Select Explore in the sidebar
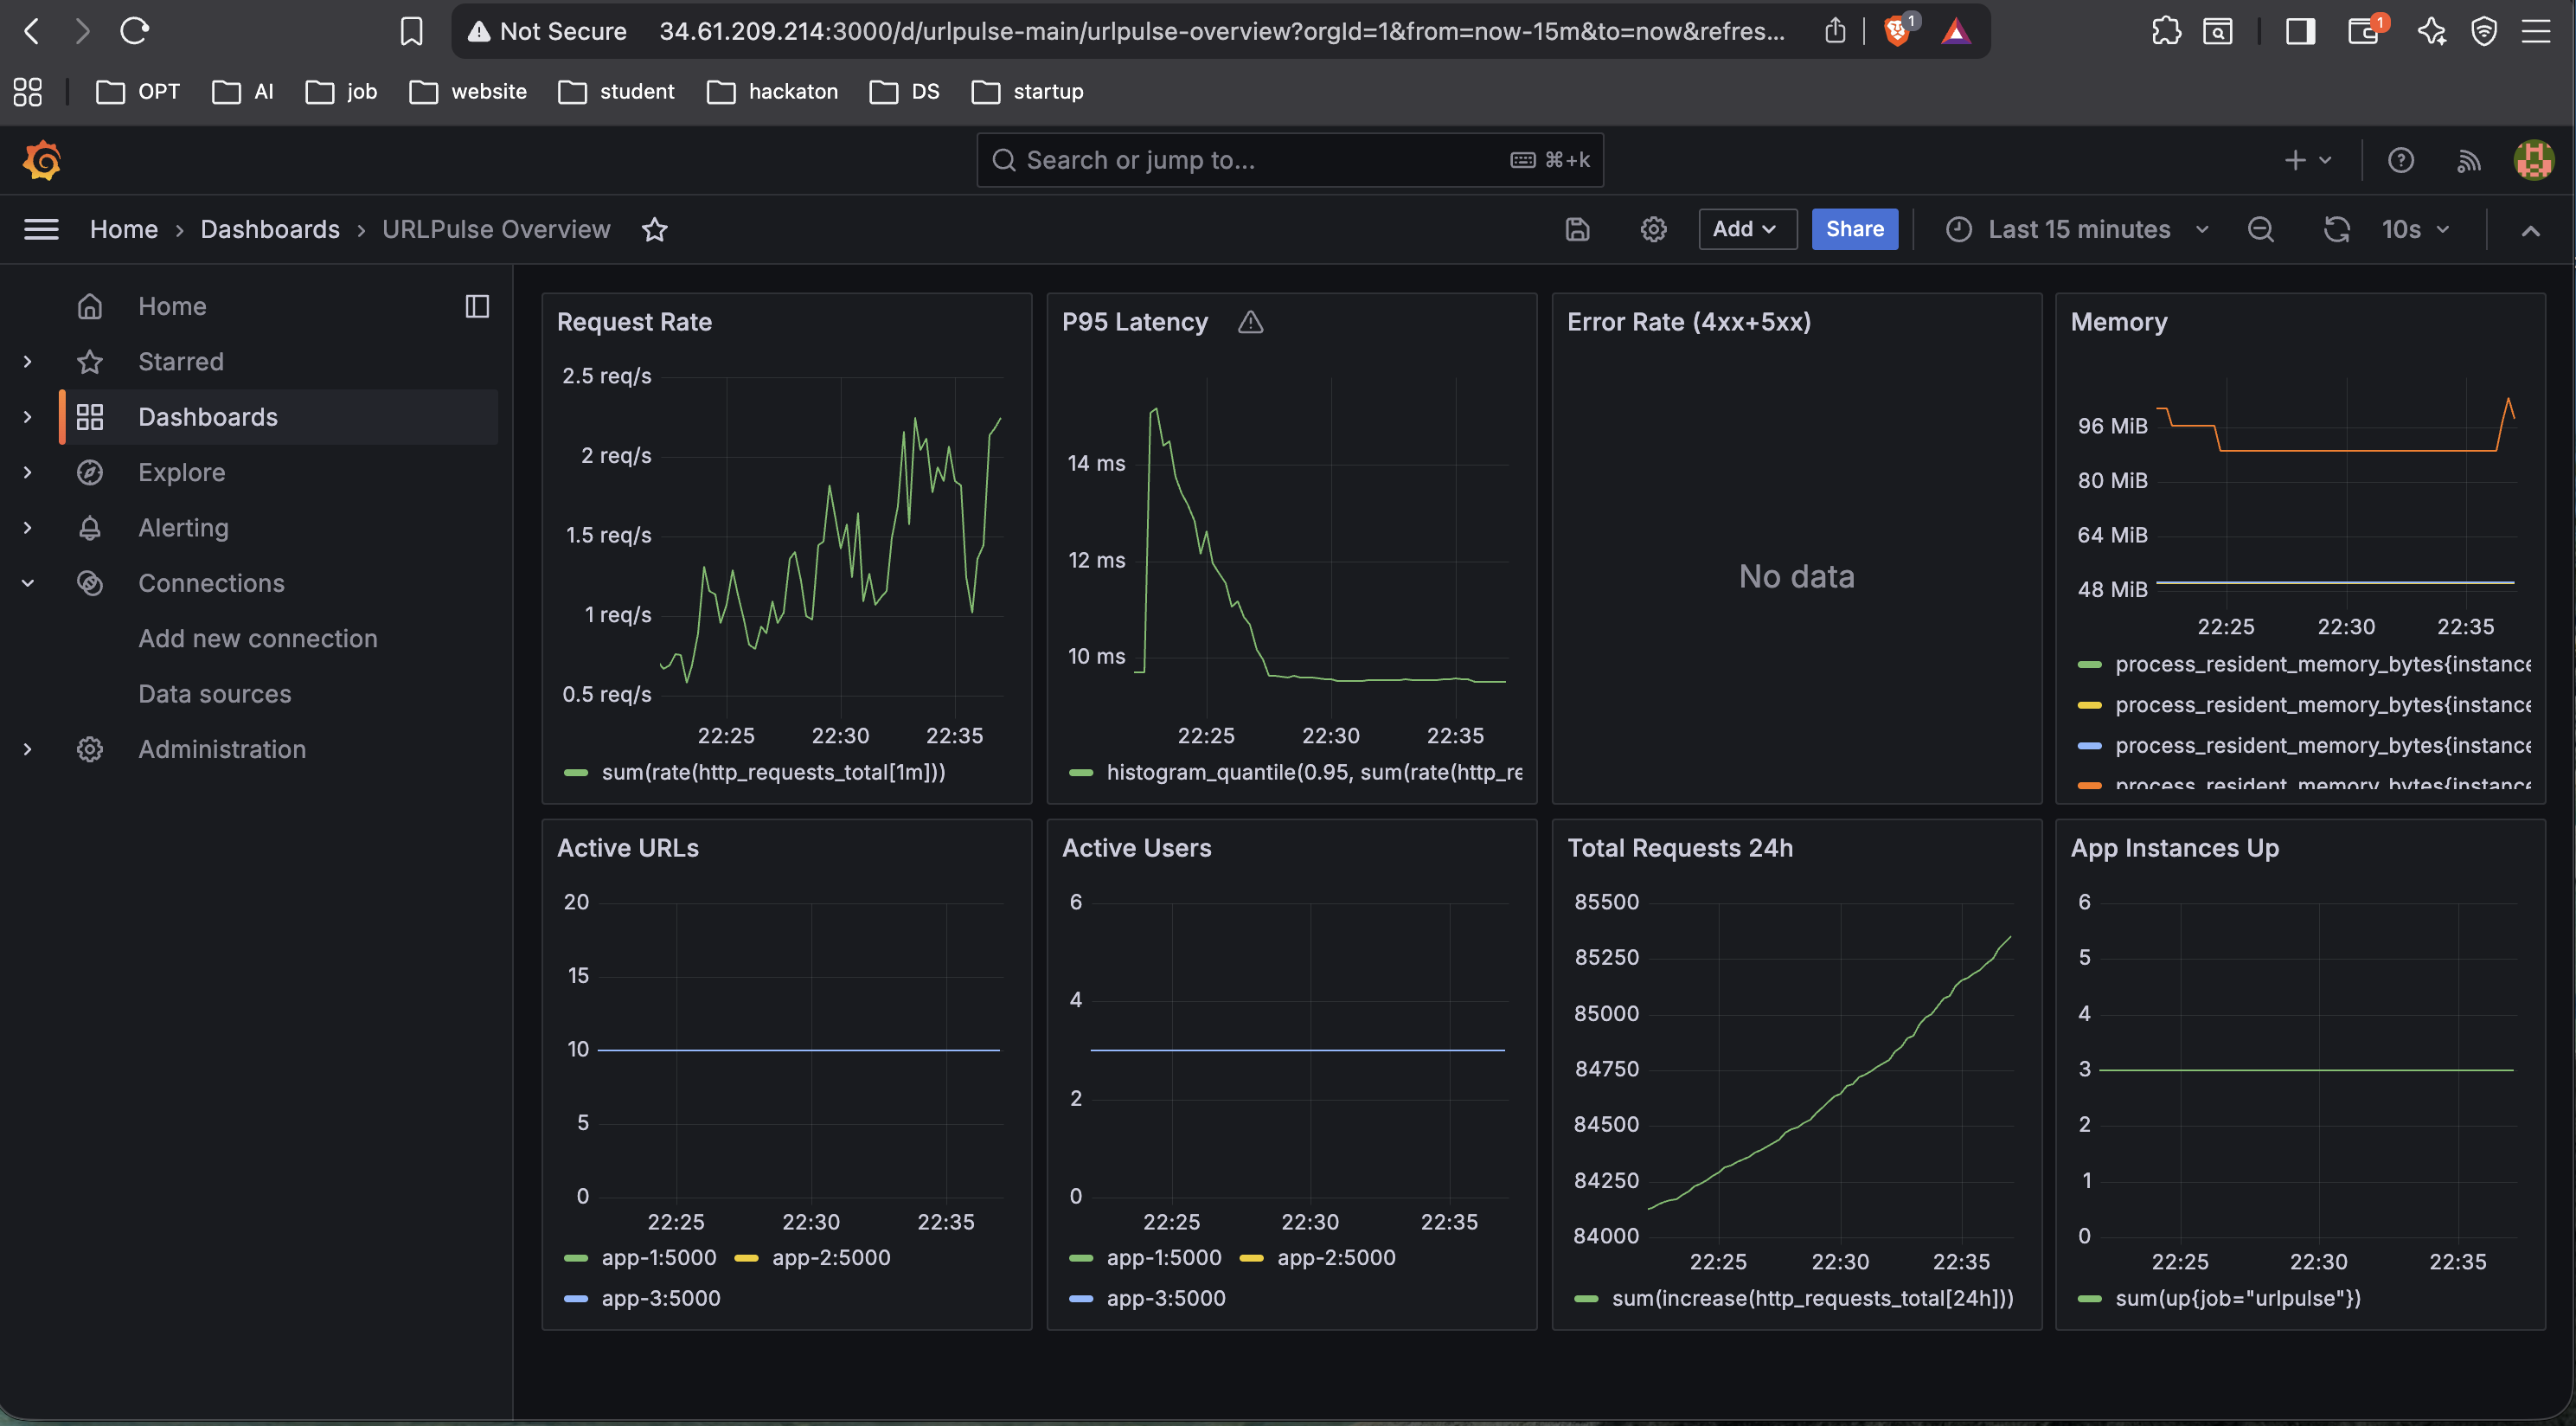The image size is (2576, 1426). (x=181, y=472)
